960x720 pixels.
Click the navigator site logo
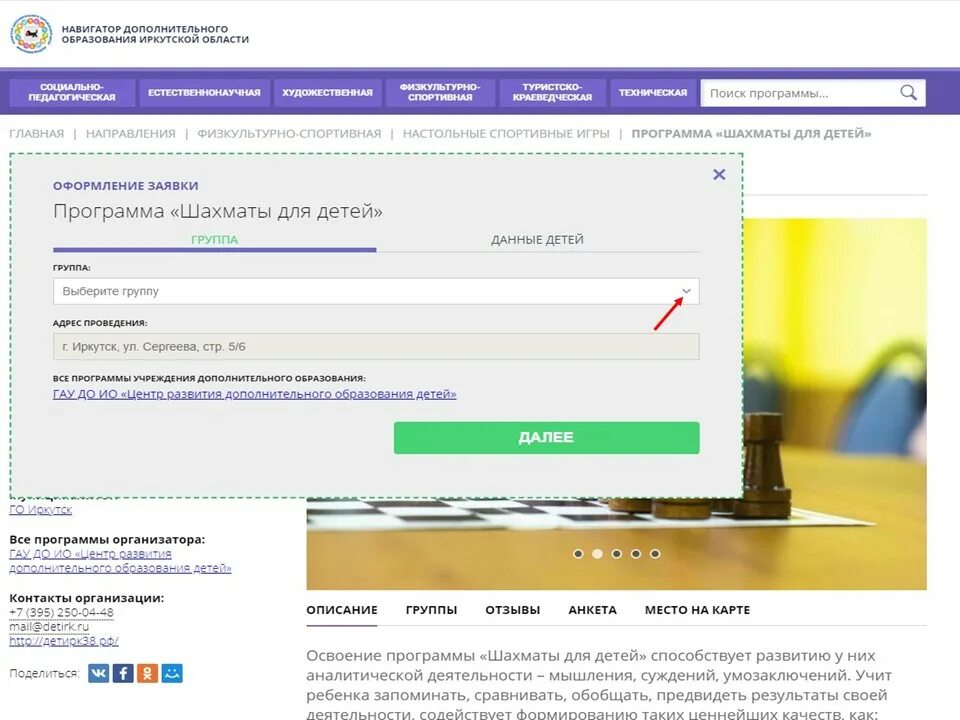(x=31, y=34)
